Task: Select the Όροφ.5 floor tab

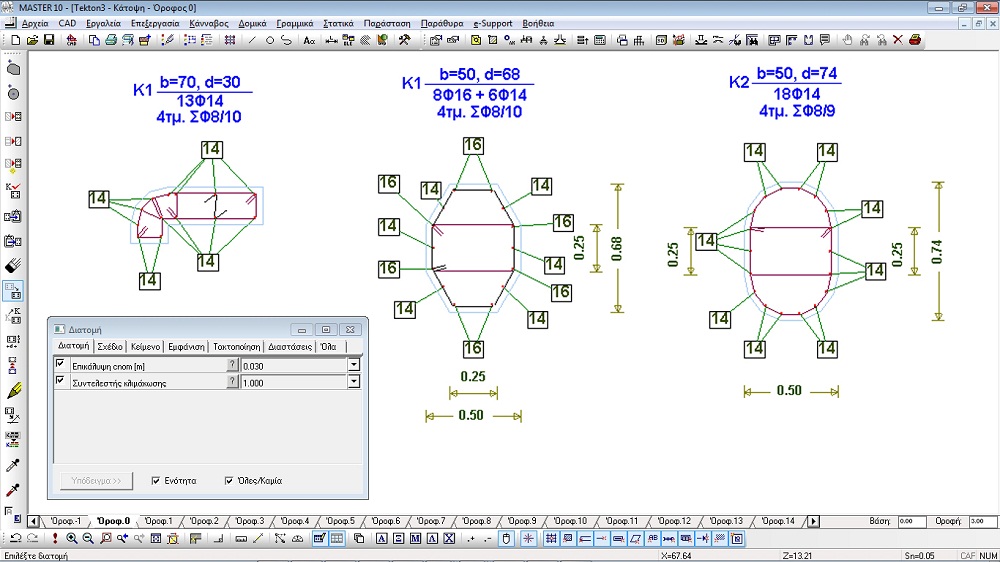Action: pyautogui.click(x=340, y=521)
